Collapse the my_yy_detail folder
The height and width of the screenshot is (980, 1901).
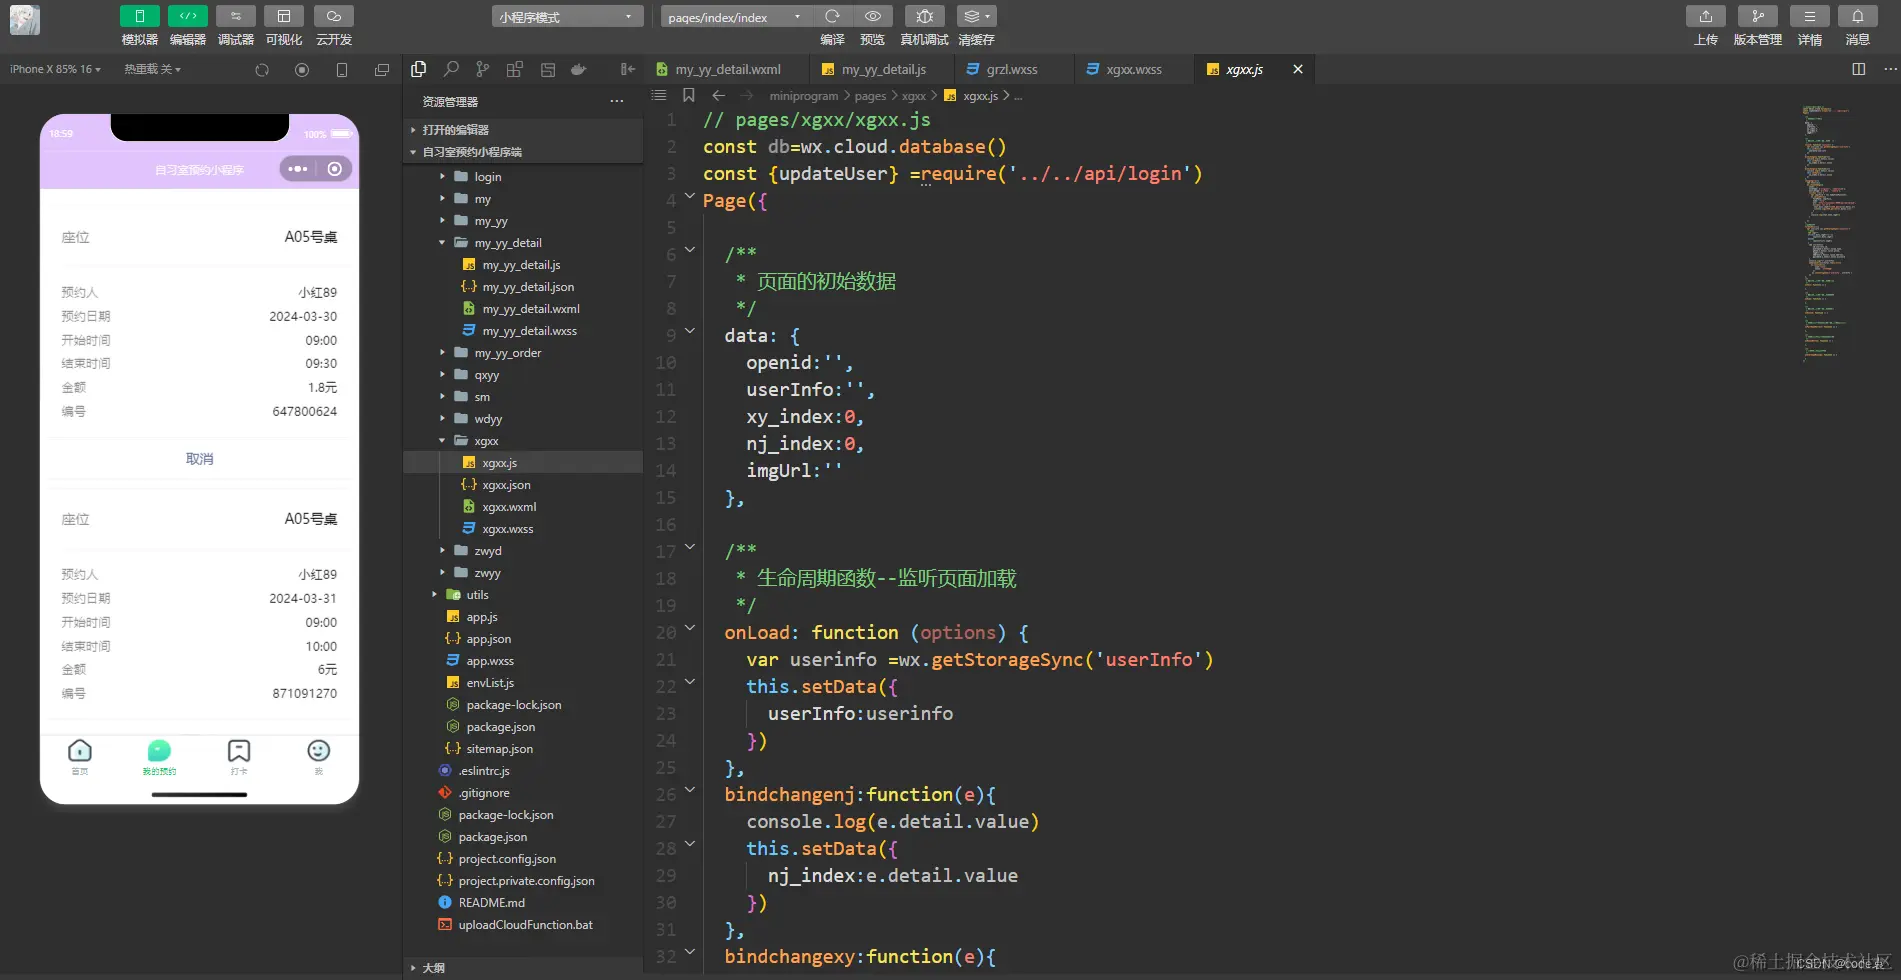tap(523, 243)
